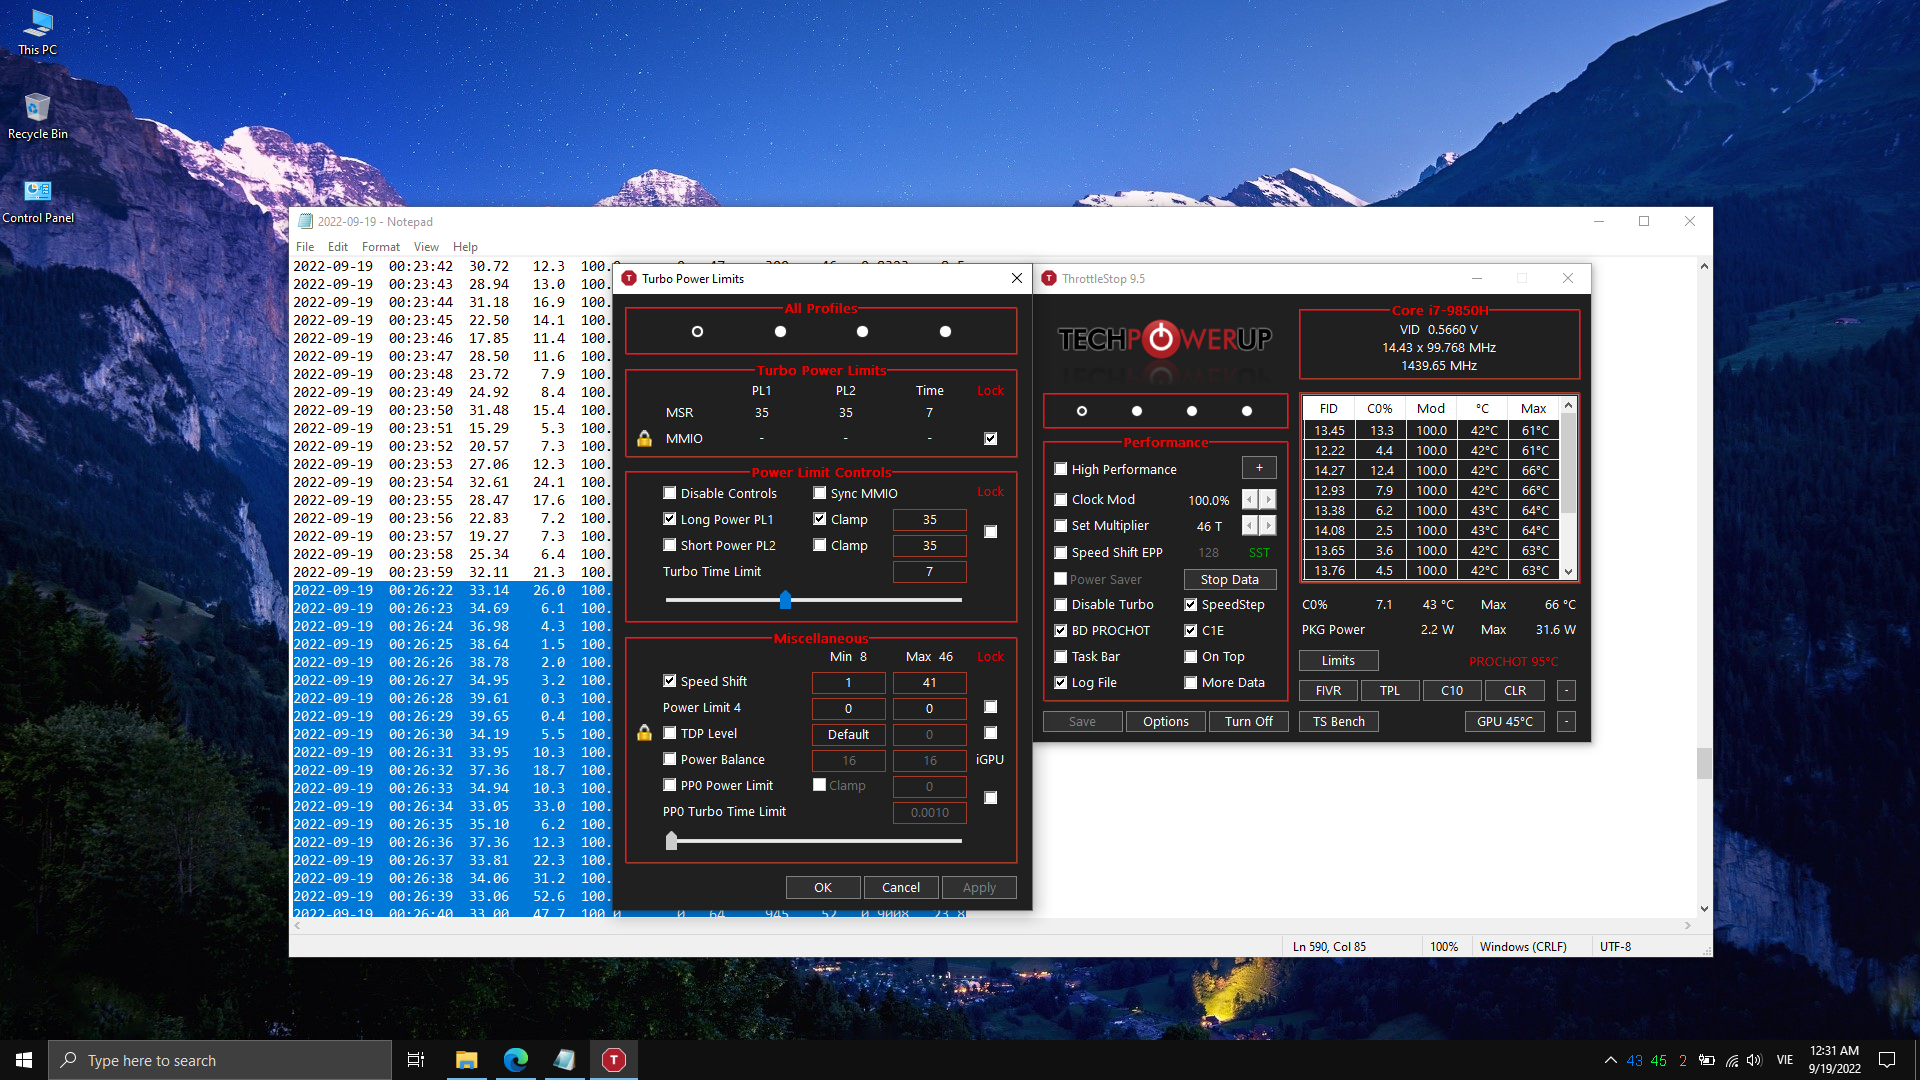Click the TechPowerUp logo
The image size is (1920, 1080).
coord(1165,340)
